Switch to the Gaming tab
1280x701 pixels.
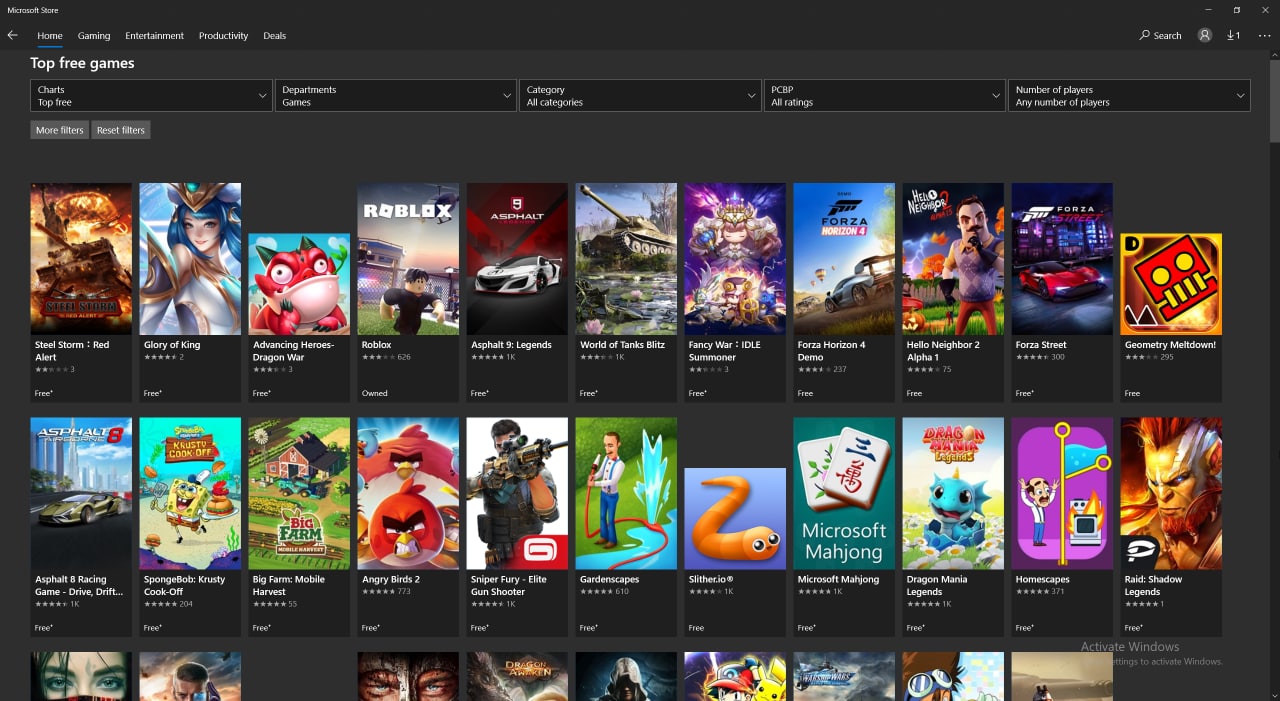click(94, 36)
